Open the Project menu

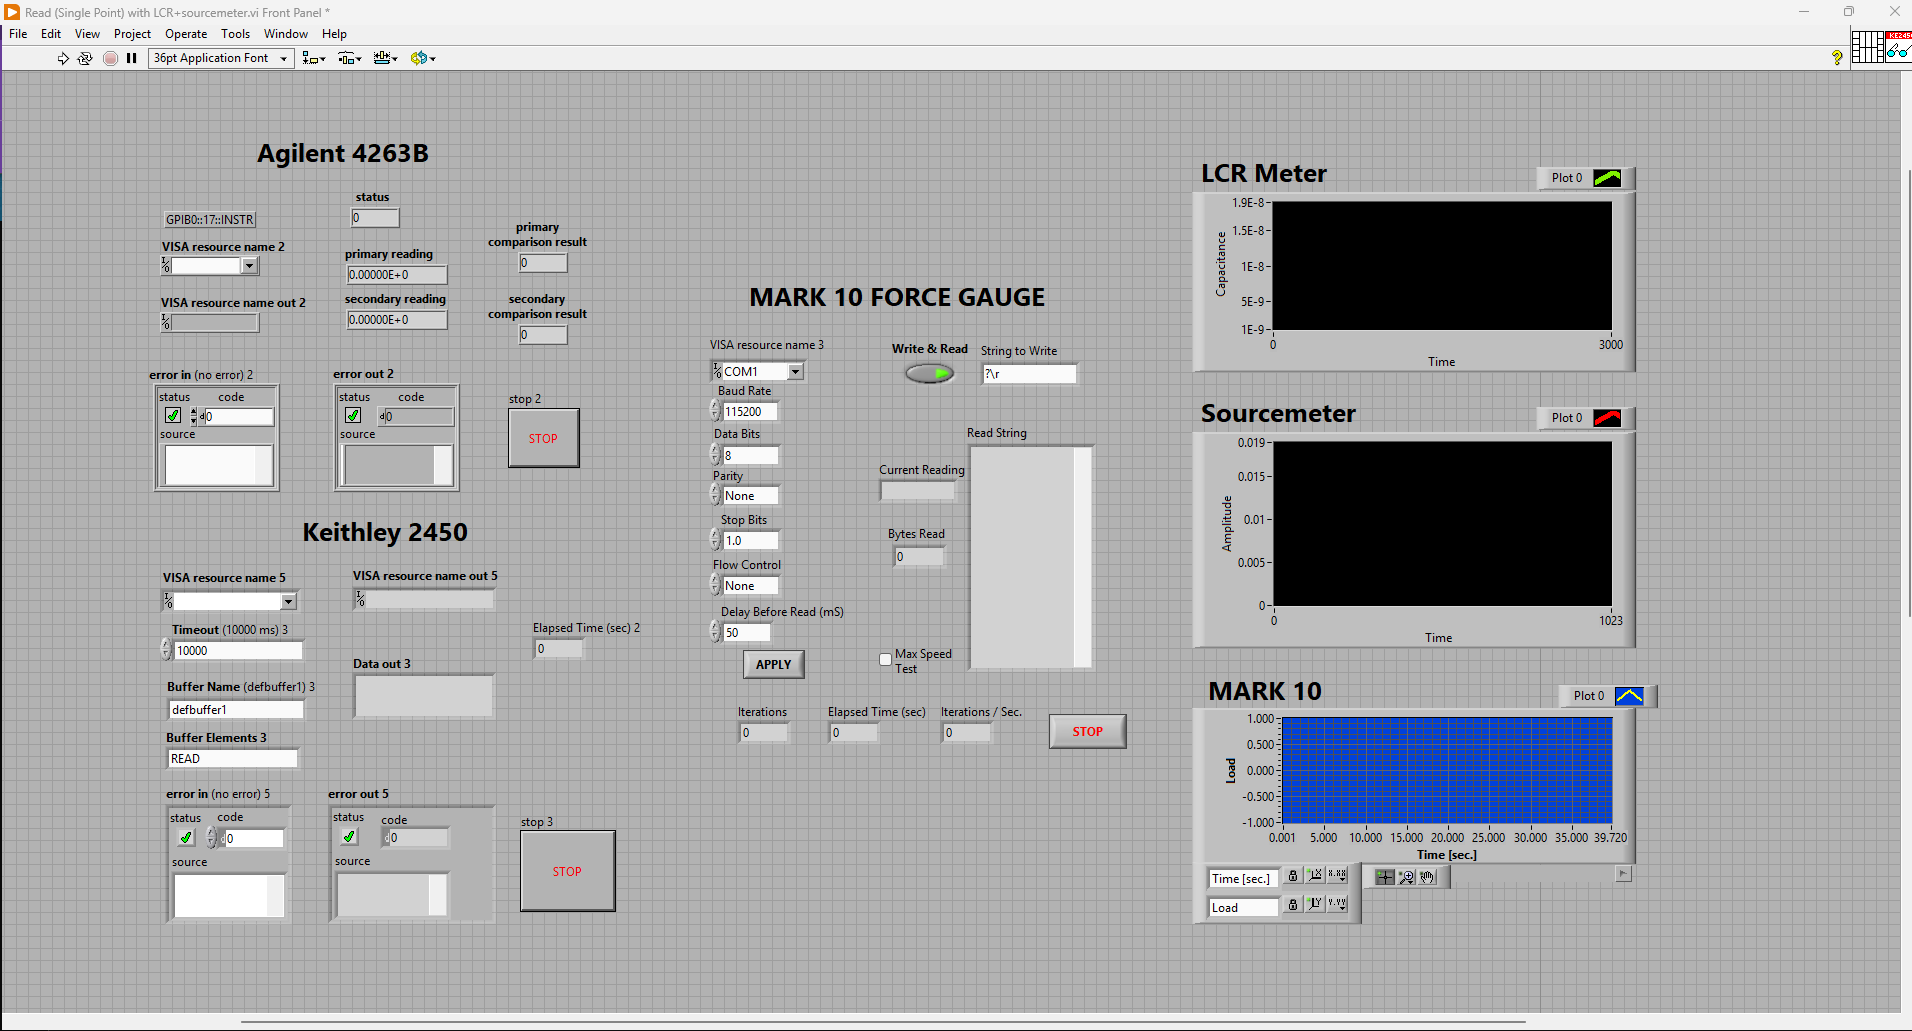(132, 34)
